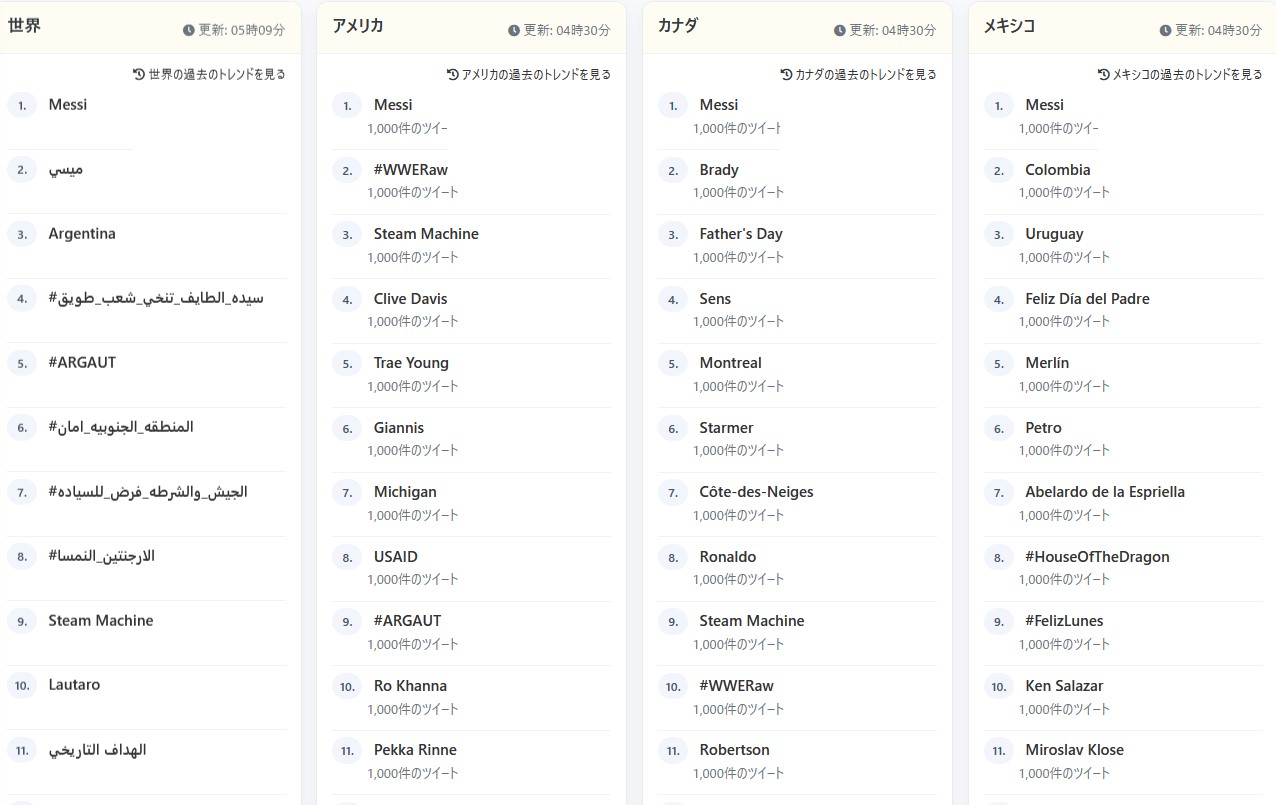Select #ARGAUT in the 世界 column

[x=82, y=363]
